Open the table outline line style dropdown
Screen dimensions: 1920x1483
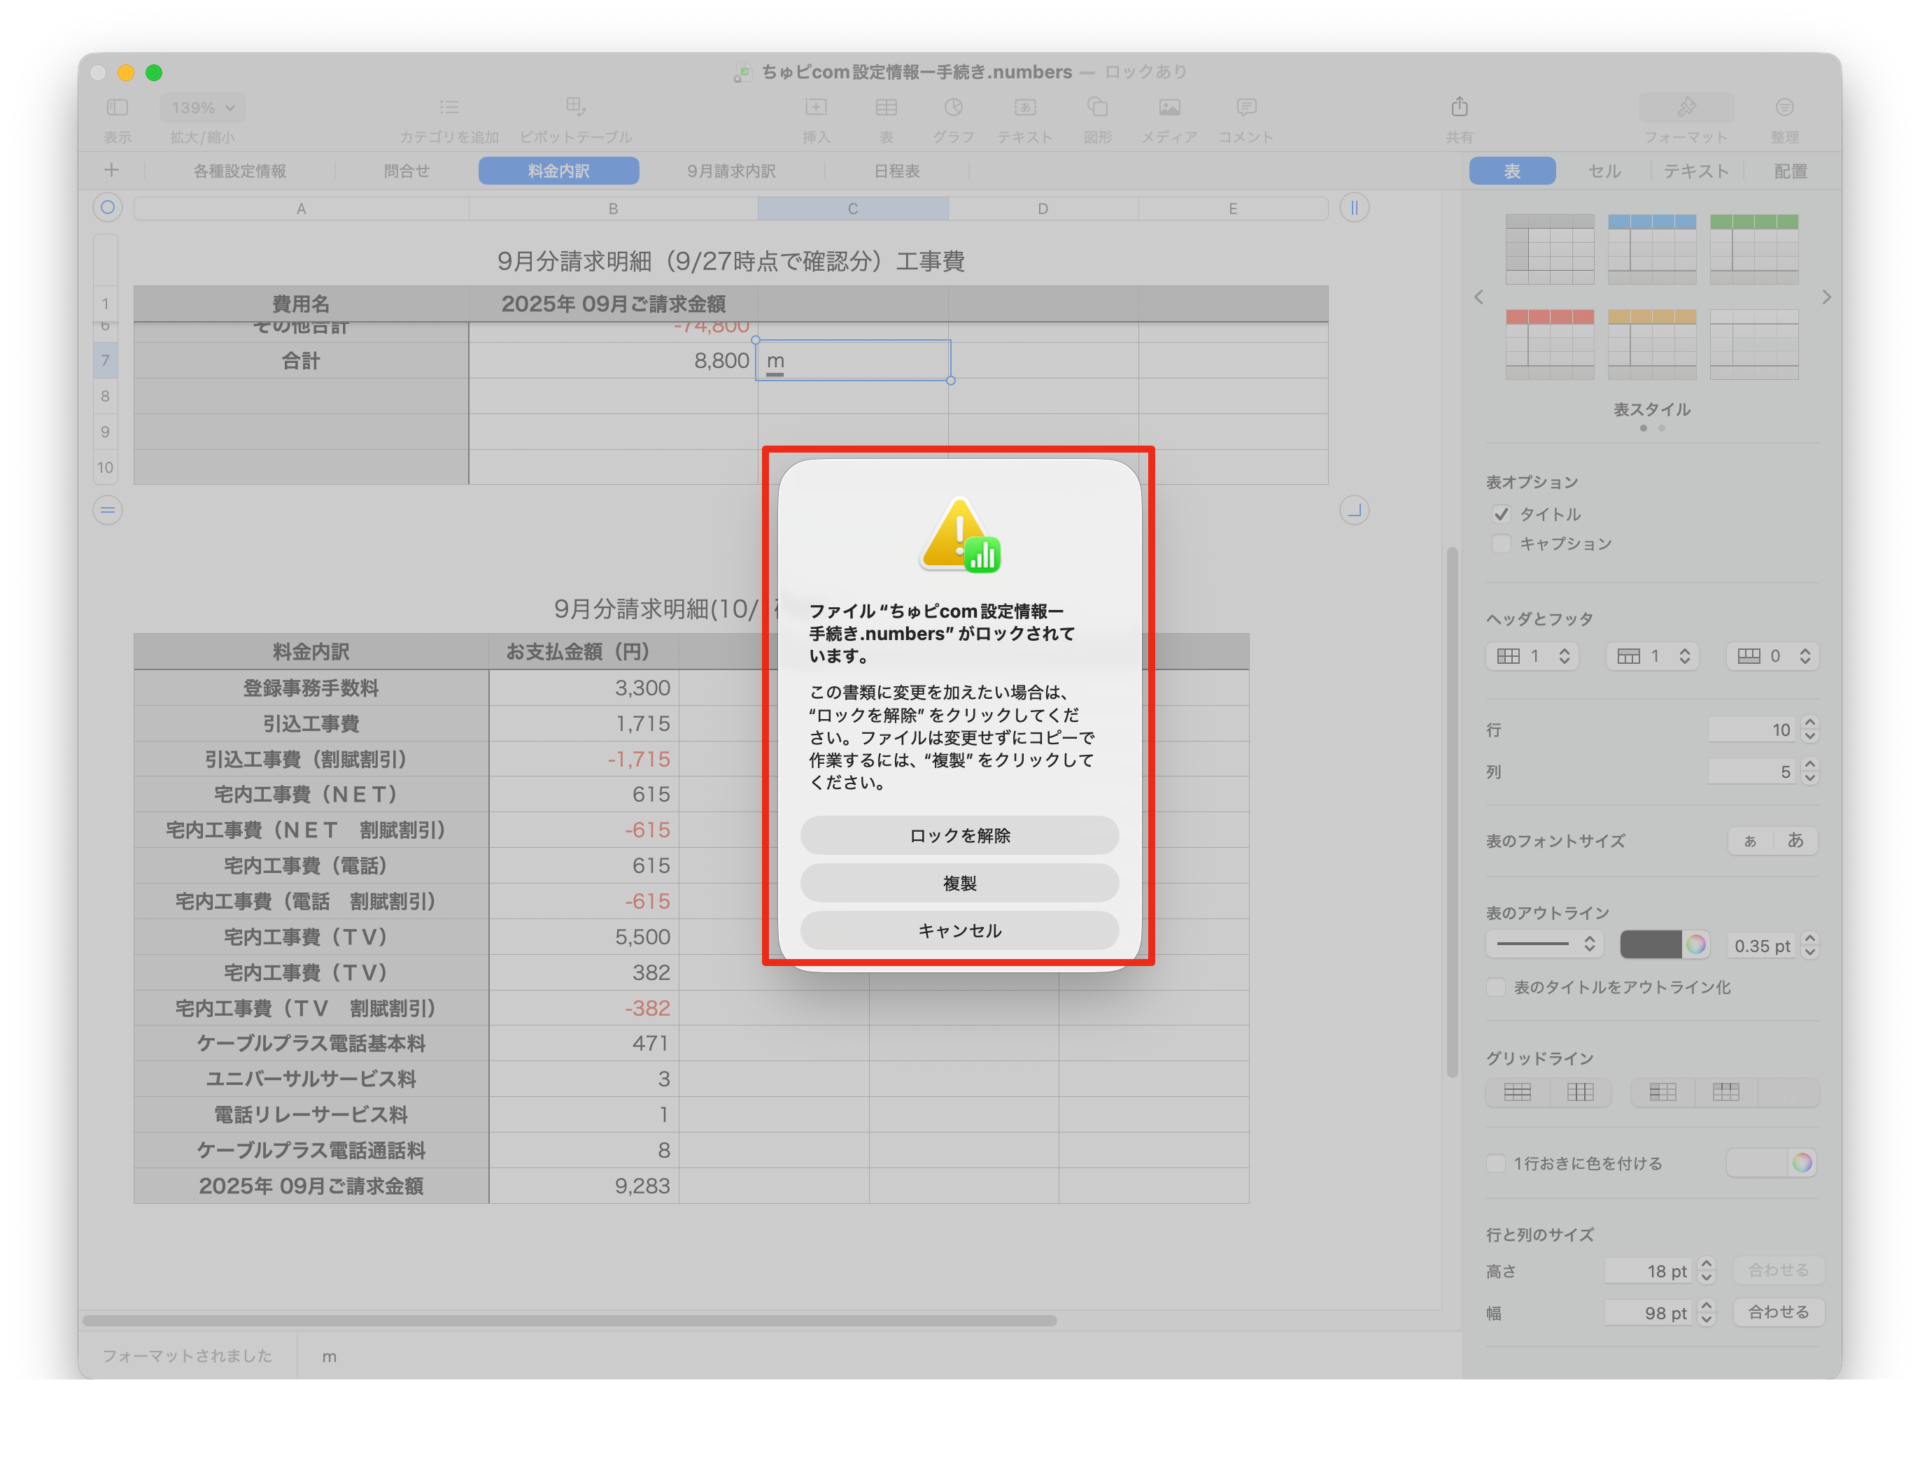click(x=1544, y=944)
